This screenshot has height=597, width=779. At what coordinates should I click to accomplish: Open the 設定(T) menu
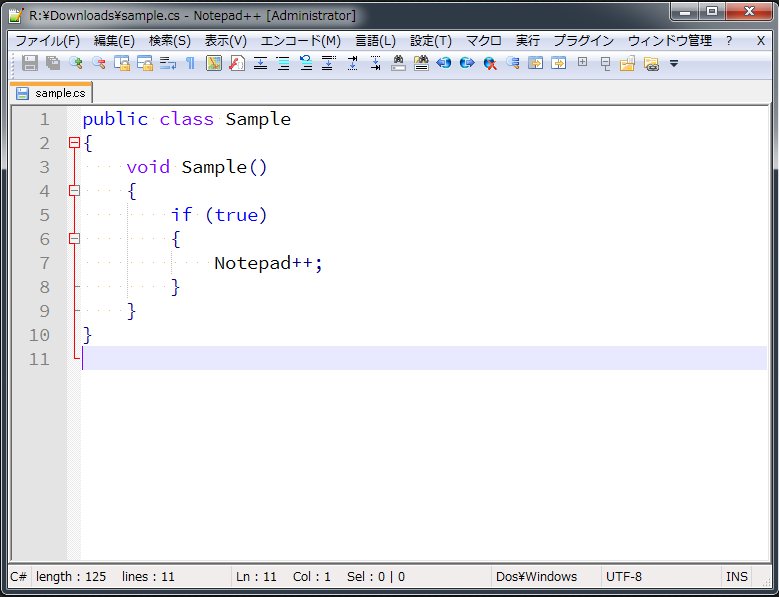click(x=431, y=41)
